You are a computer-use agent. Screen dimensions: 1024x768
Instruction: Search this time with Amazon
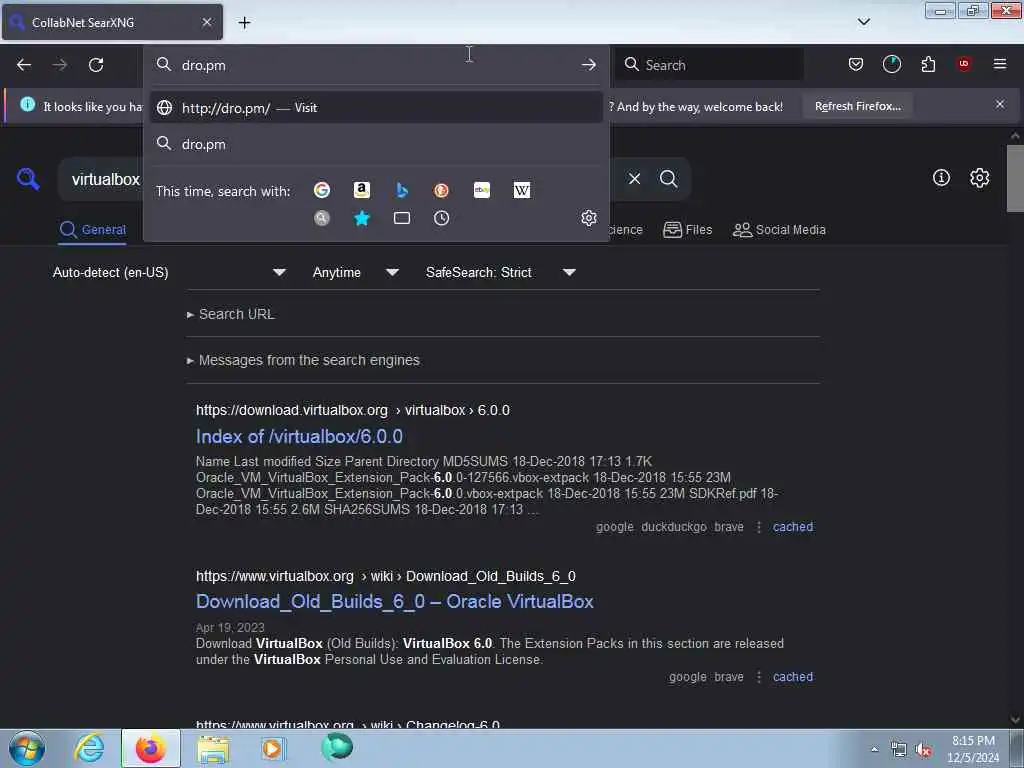362,190
